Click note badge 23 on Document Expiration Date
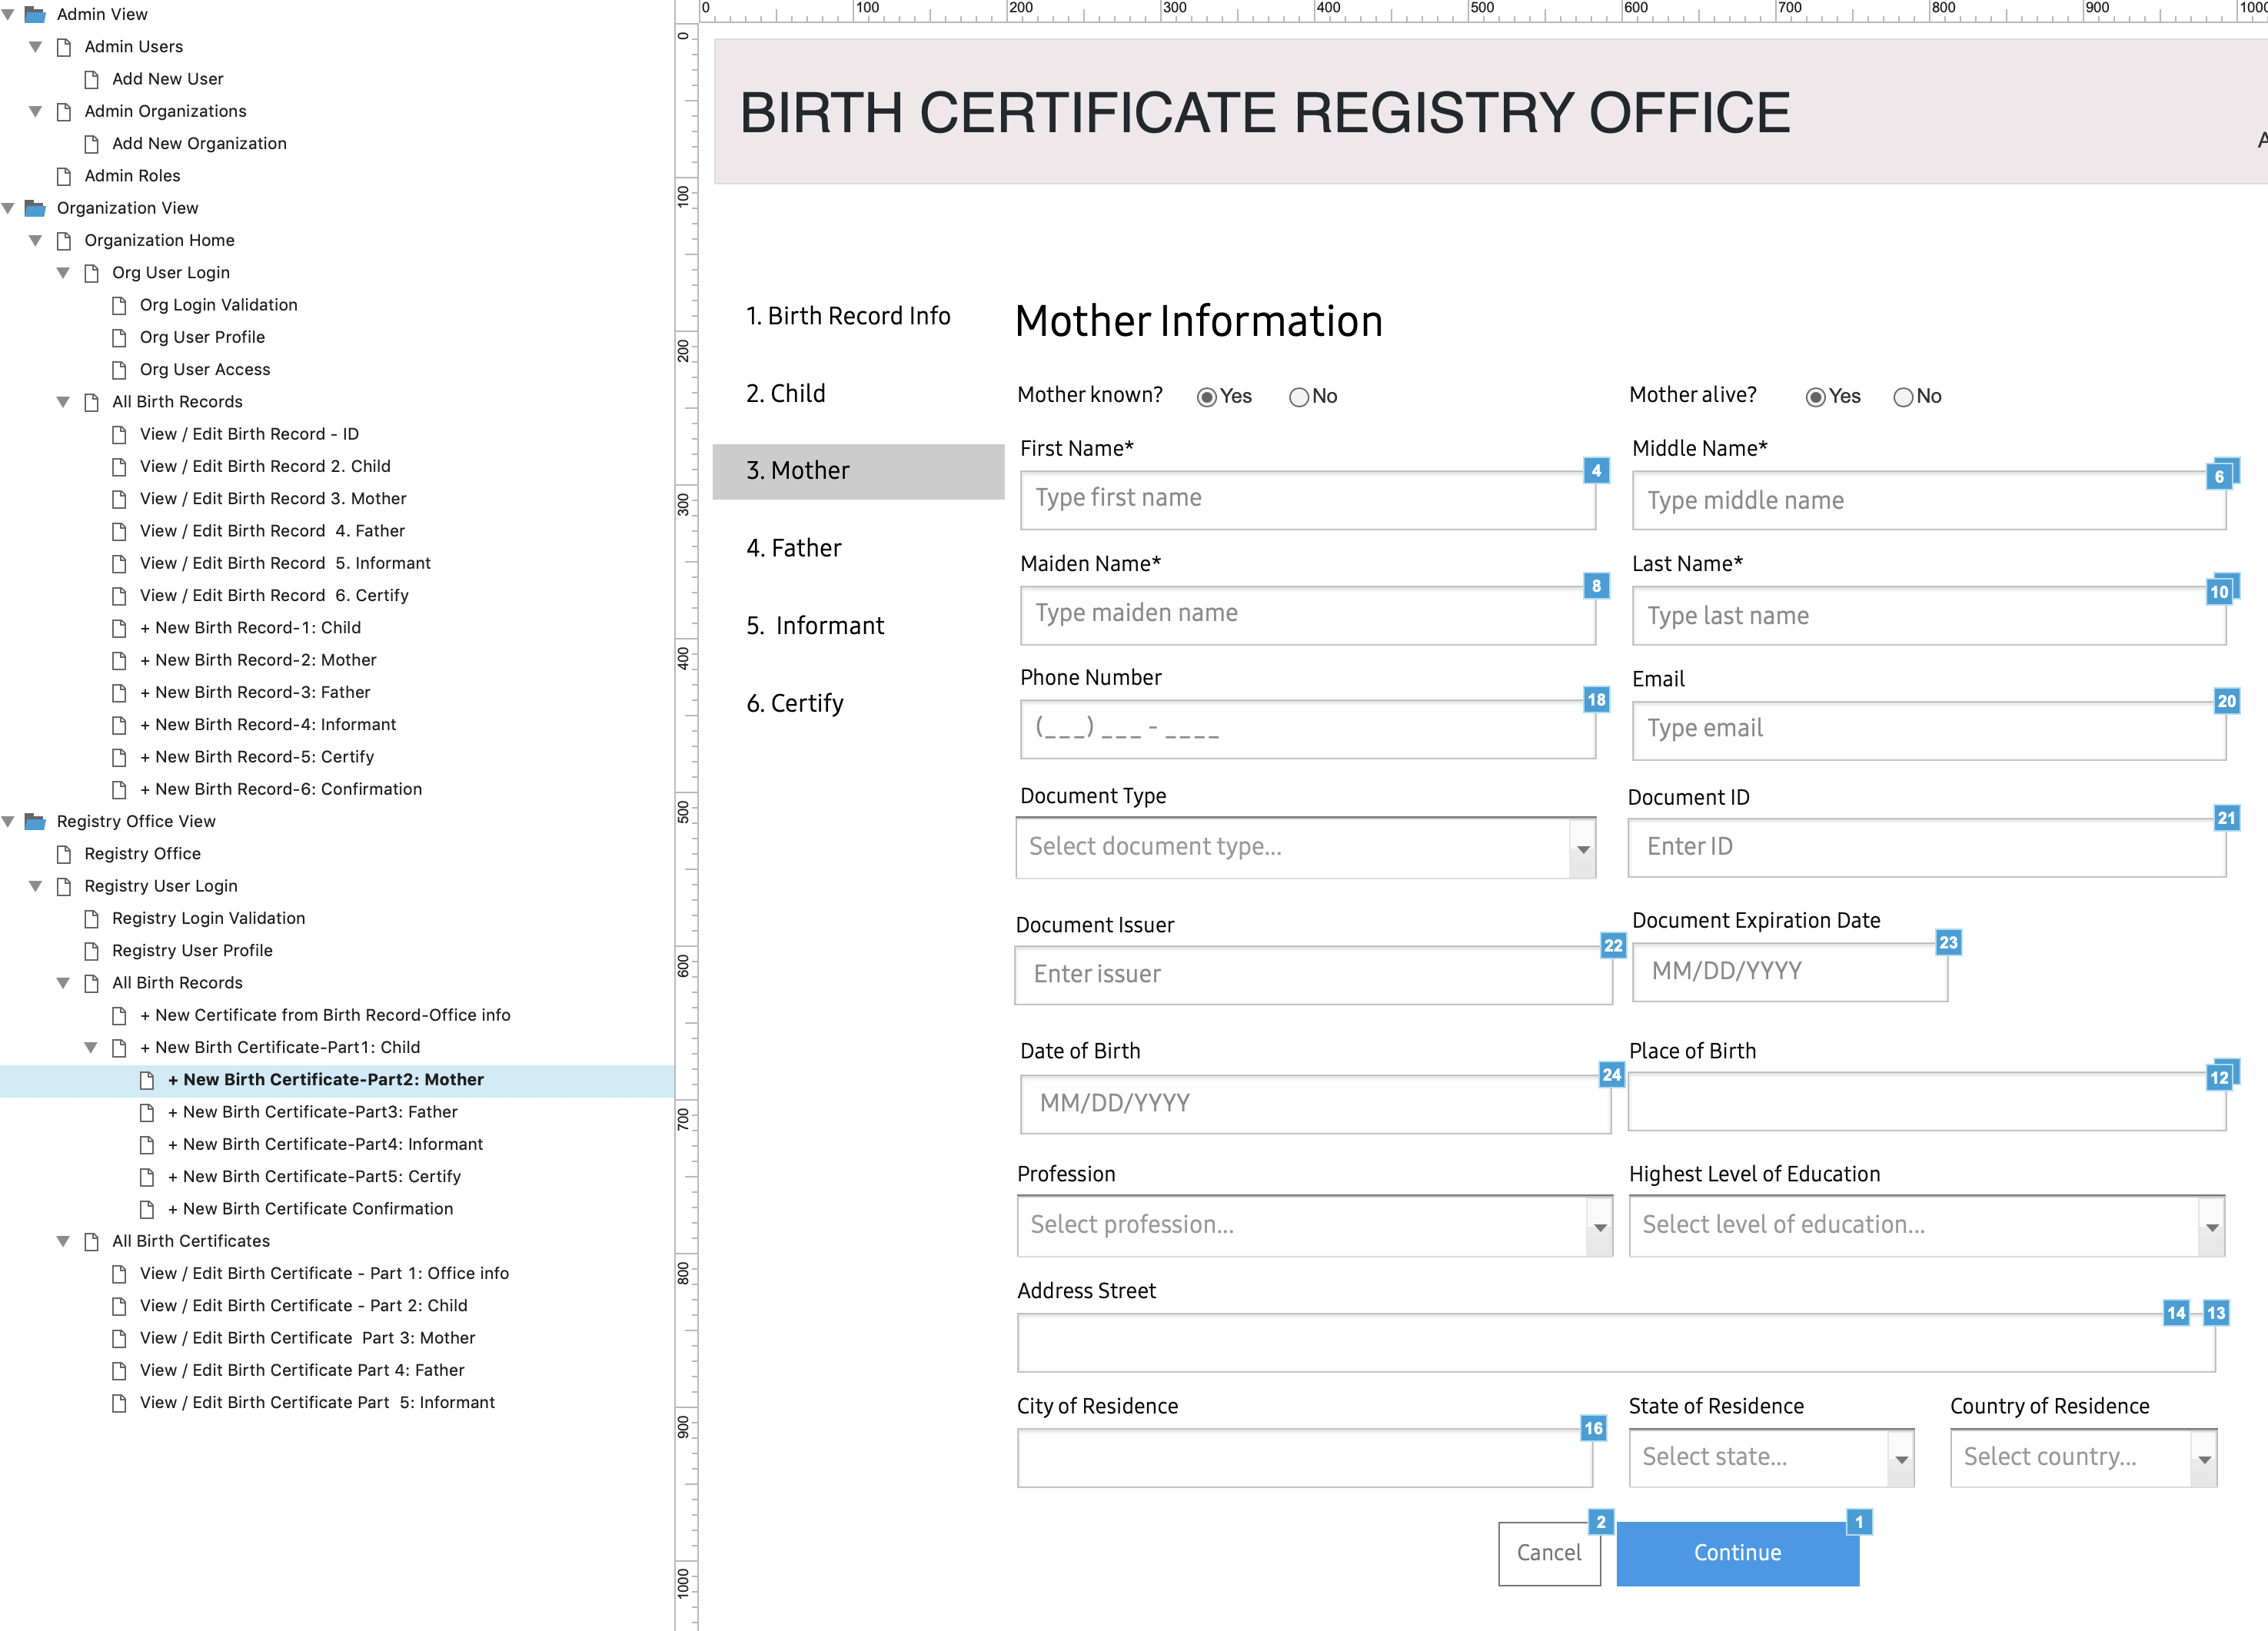The height and width of the screenshot is (1631, 2268). 1948,942
